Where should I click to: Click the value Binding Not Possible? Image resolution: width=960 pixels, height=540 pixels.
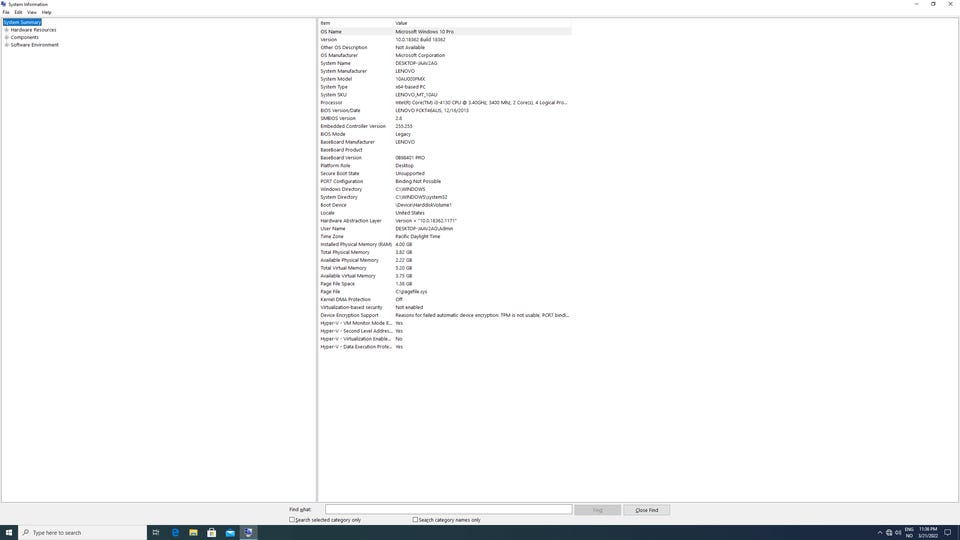click(x=418, y=181)
